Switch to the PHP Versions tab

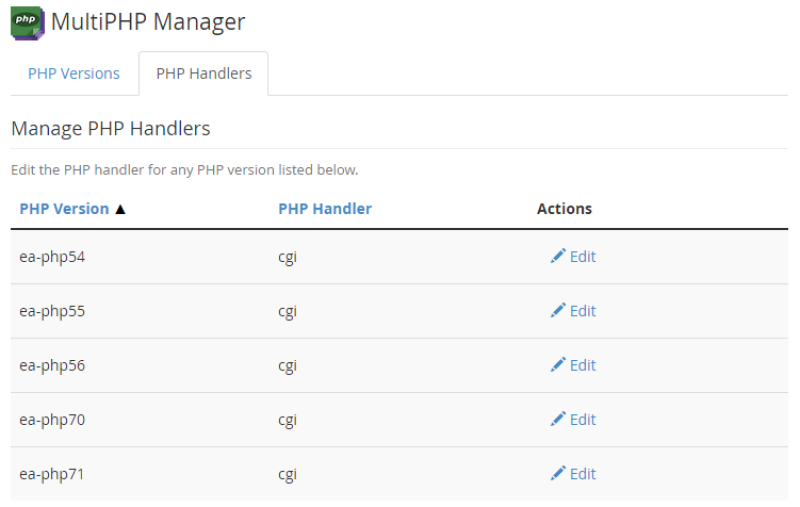74,73
